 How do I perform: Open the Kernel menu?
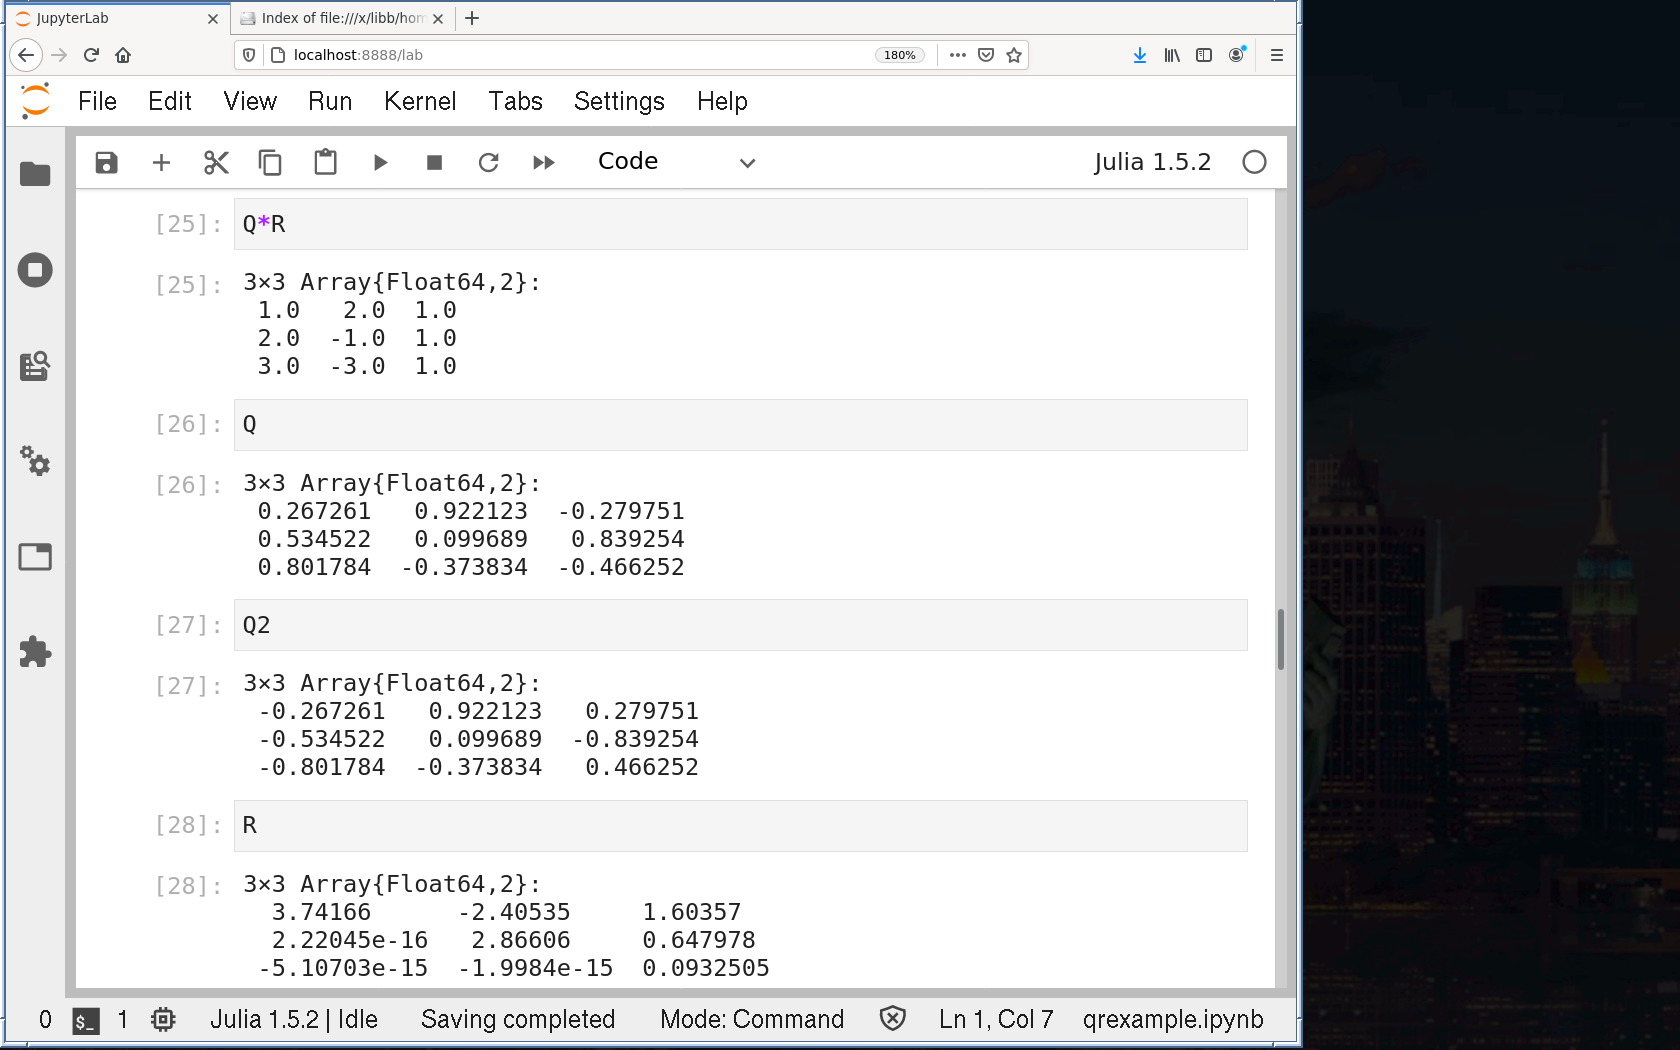(x=419, y=101)
